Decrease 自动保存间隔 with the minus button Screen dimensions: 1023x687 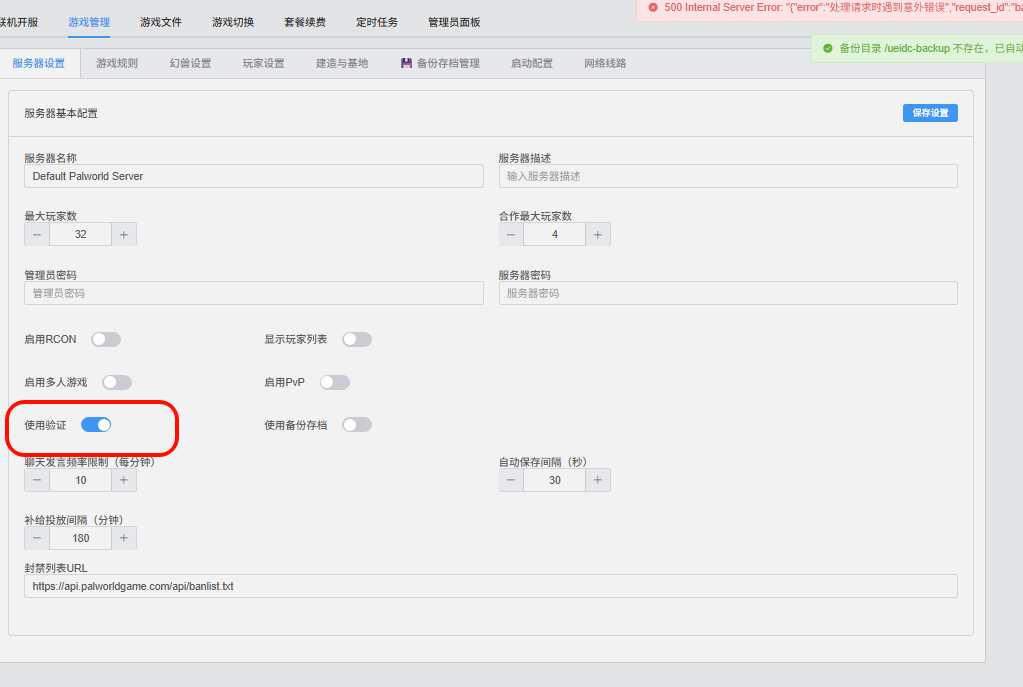click(x=511, y=480)
